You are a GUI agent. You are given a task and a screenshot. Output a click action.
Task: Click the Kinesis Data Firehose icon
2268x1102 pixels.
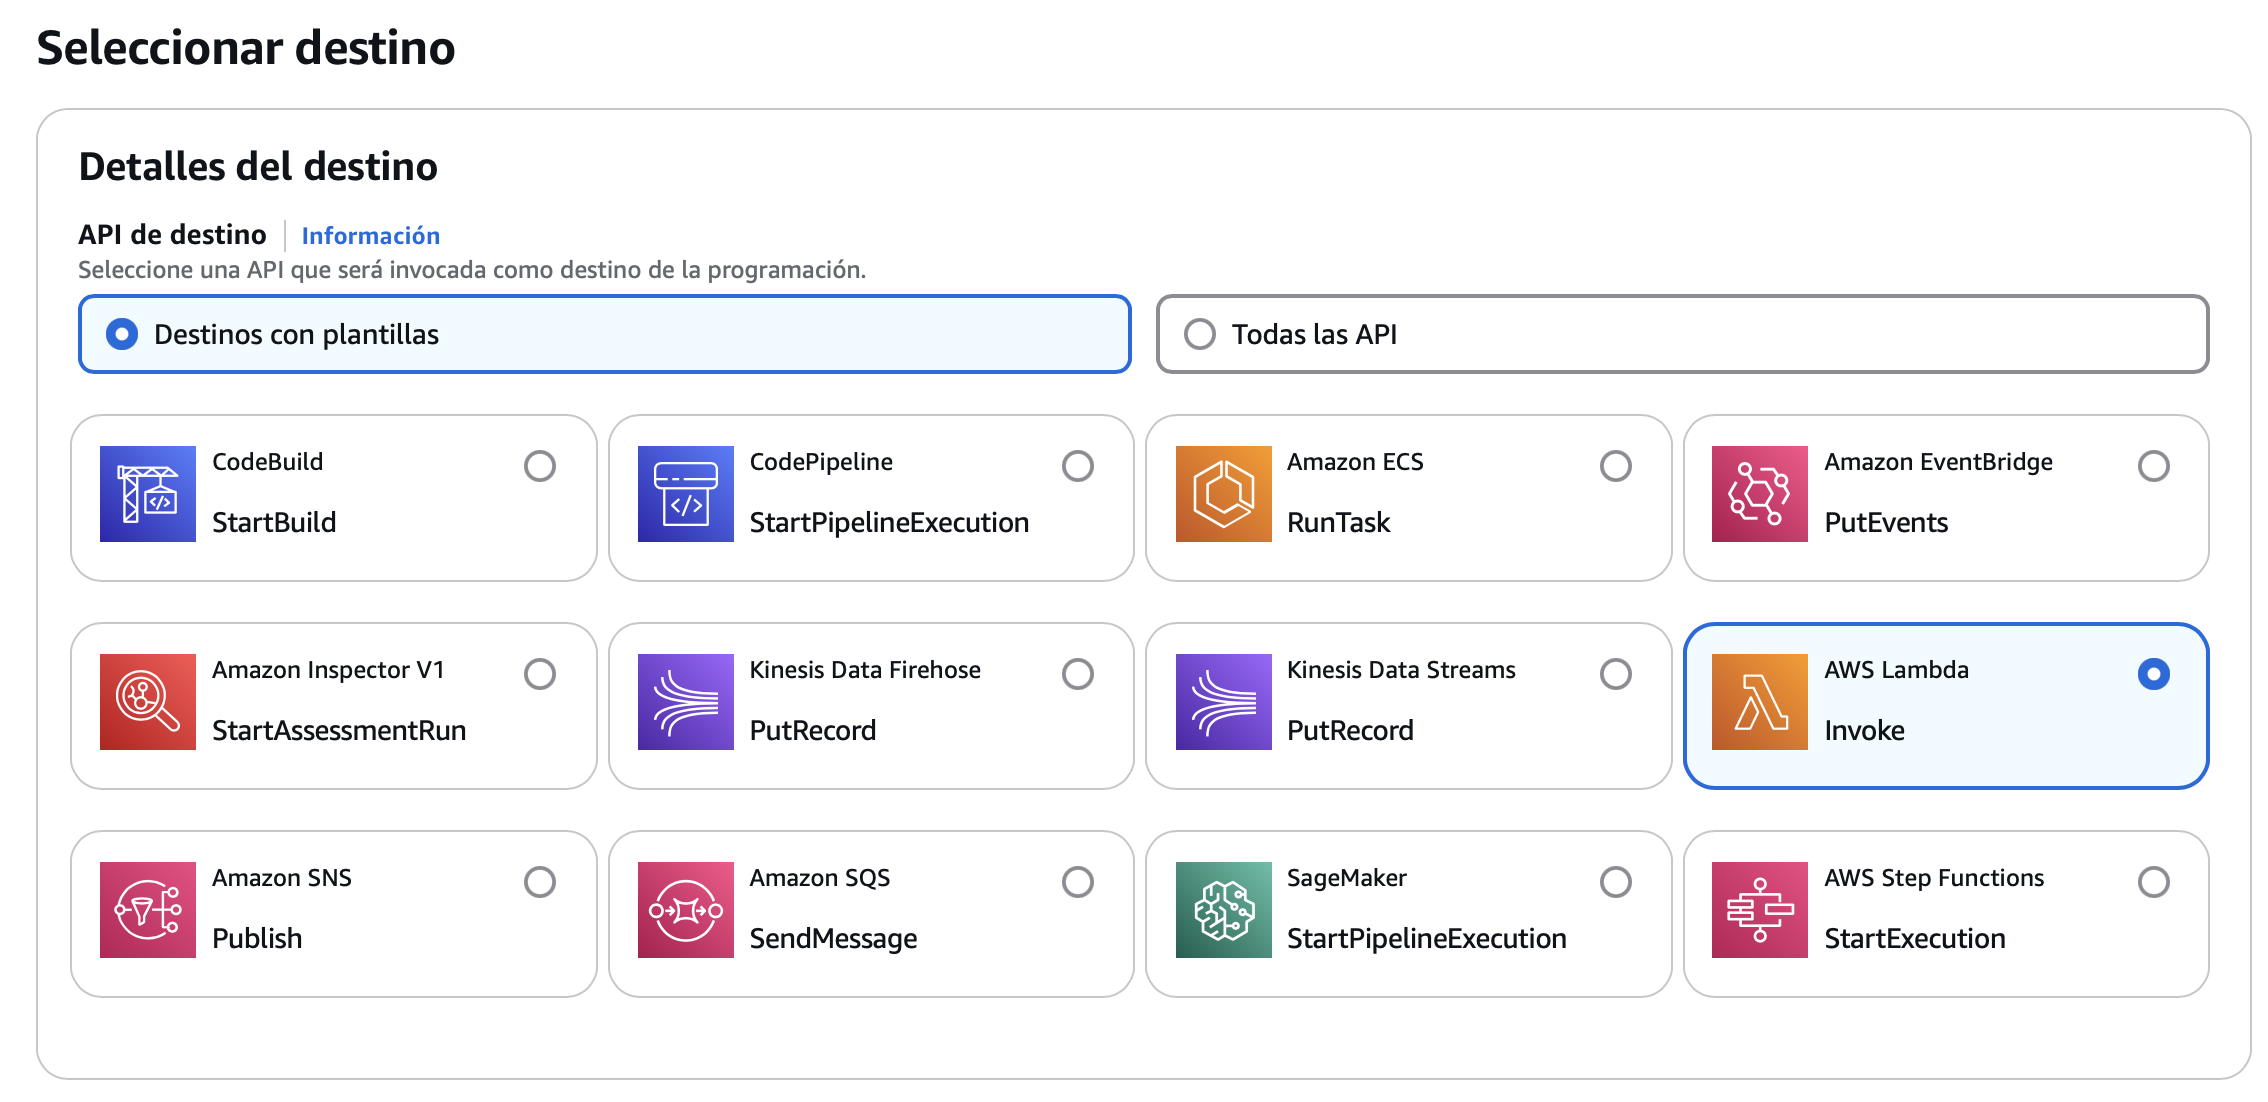(x=686, y=702)
